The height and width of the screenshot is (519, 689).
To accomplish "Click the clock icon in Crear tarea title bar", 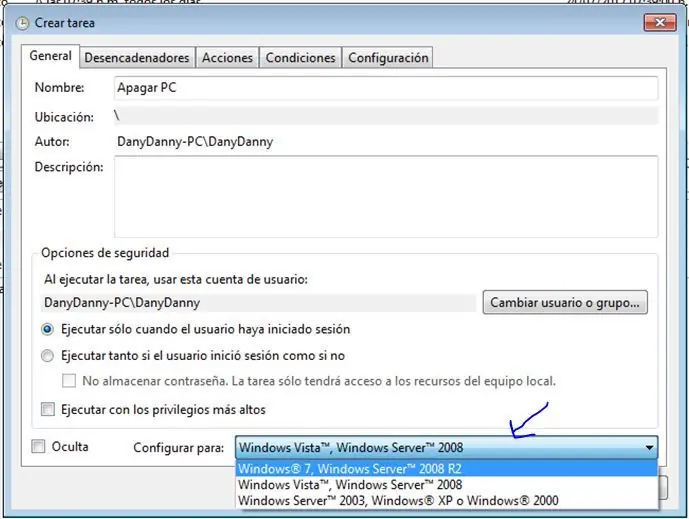I will click(22, 23).
